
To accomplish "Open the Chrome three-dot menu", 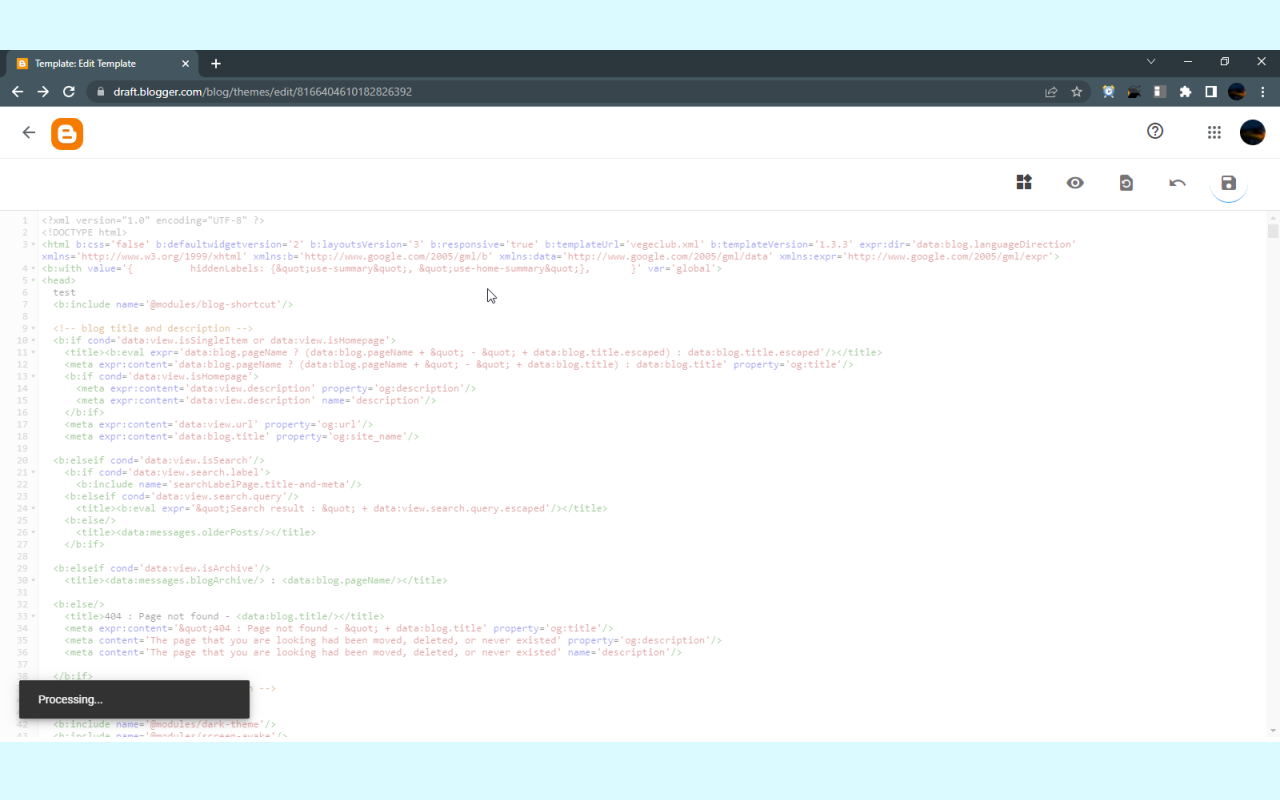I will [x=1262, y=91].
